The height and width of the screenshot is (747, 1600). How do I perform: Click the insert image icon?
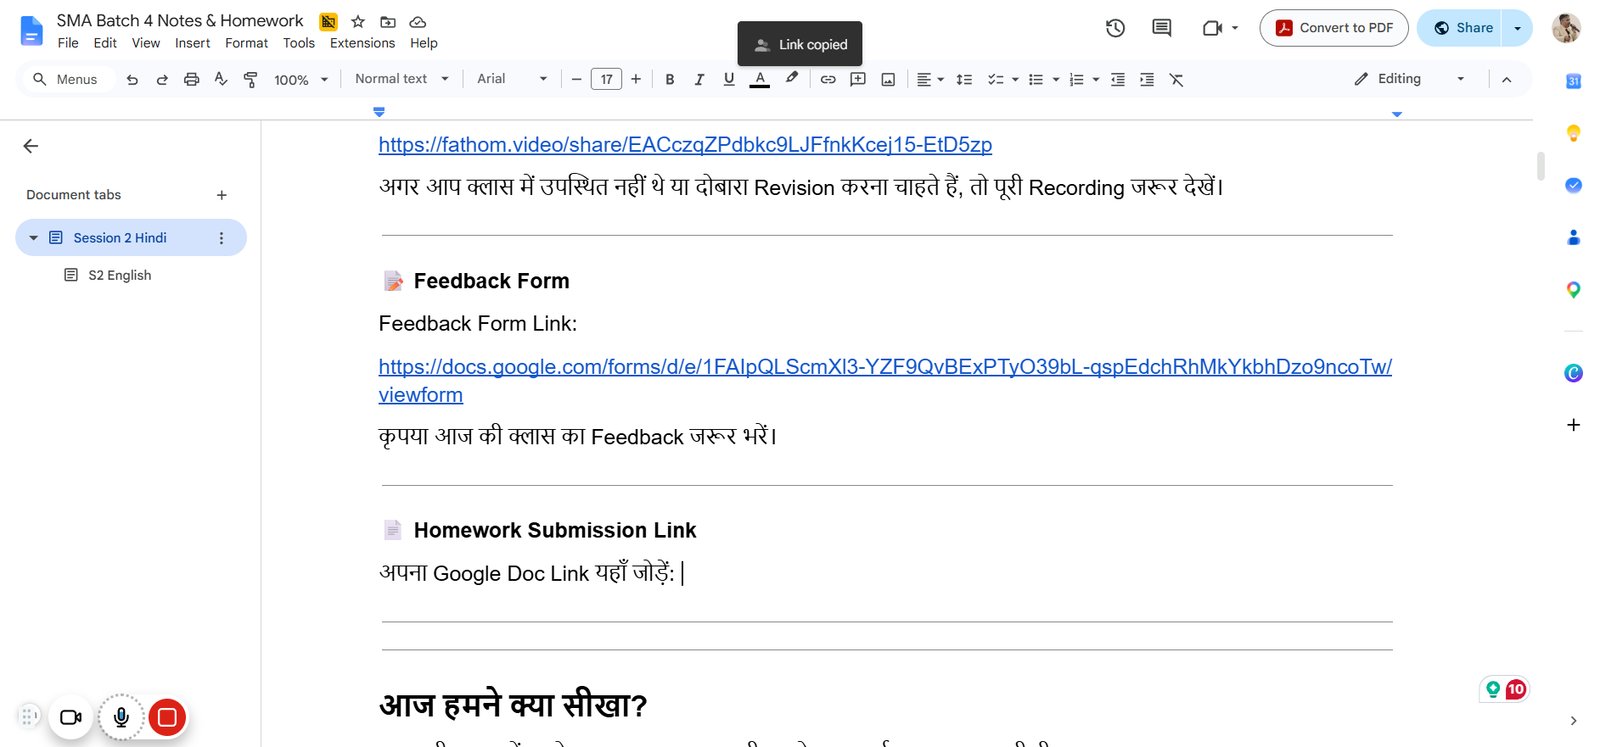[x=888, y=79]
